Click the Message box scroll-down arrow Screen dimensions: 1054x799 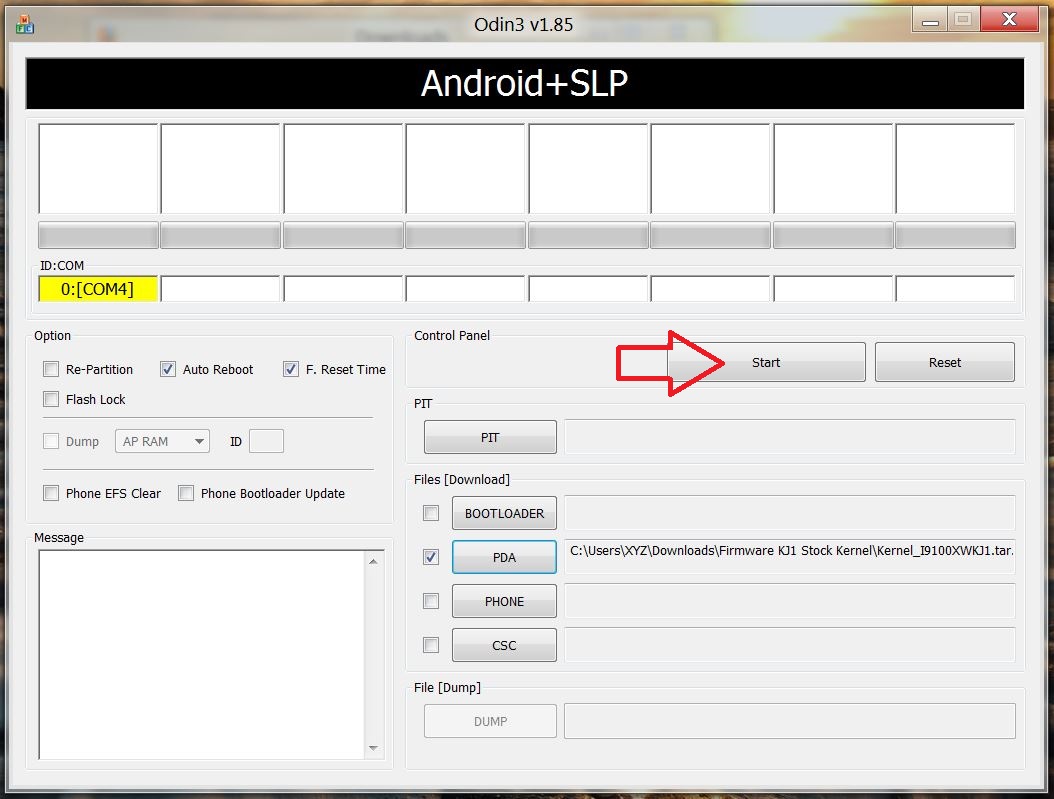[374, 748]
